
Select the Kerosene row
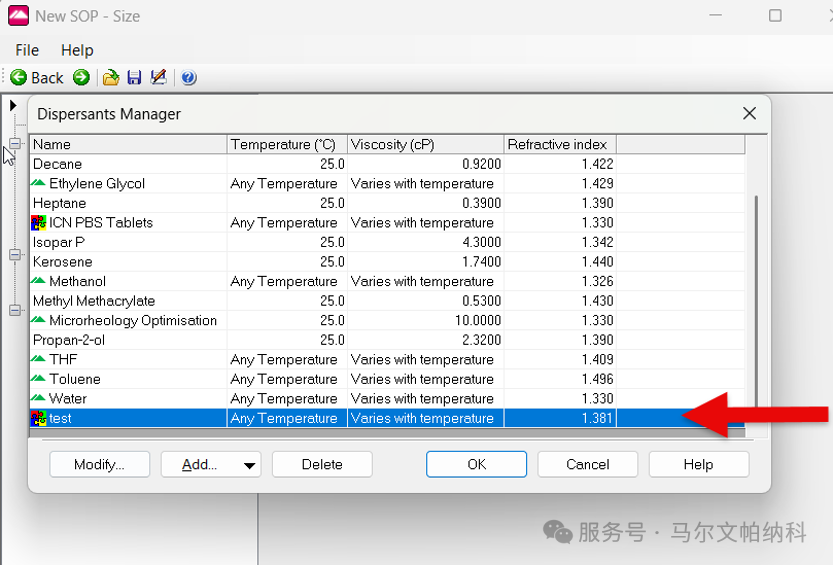coord(387,262)
